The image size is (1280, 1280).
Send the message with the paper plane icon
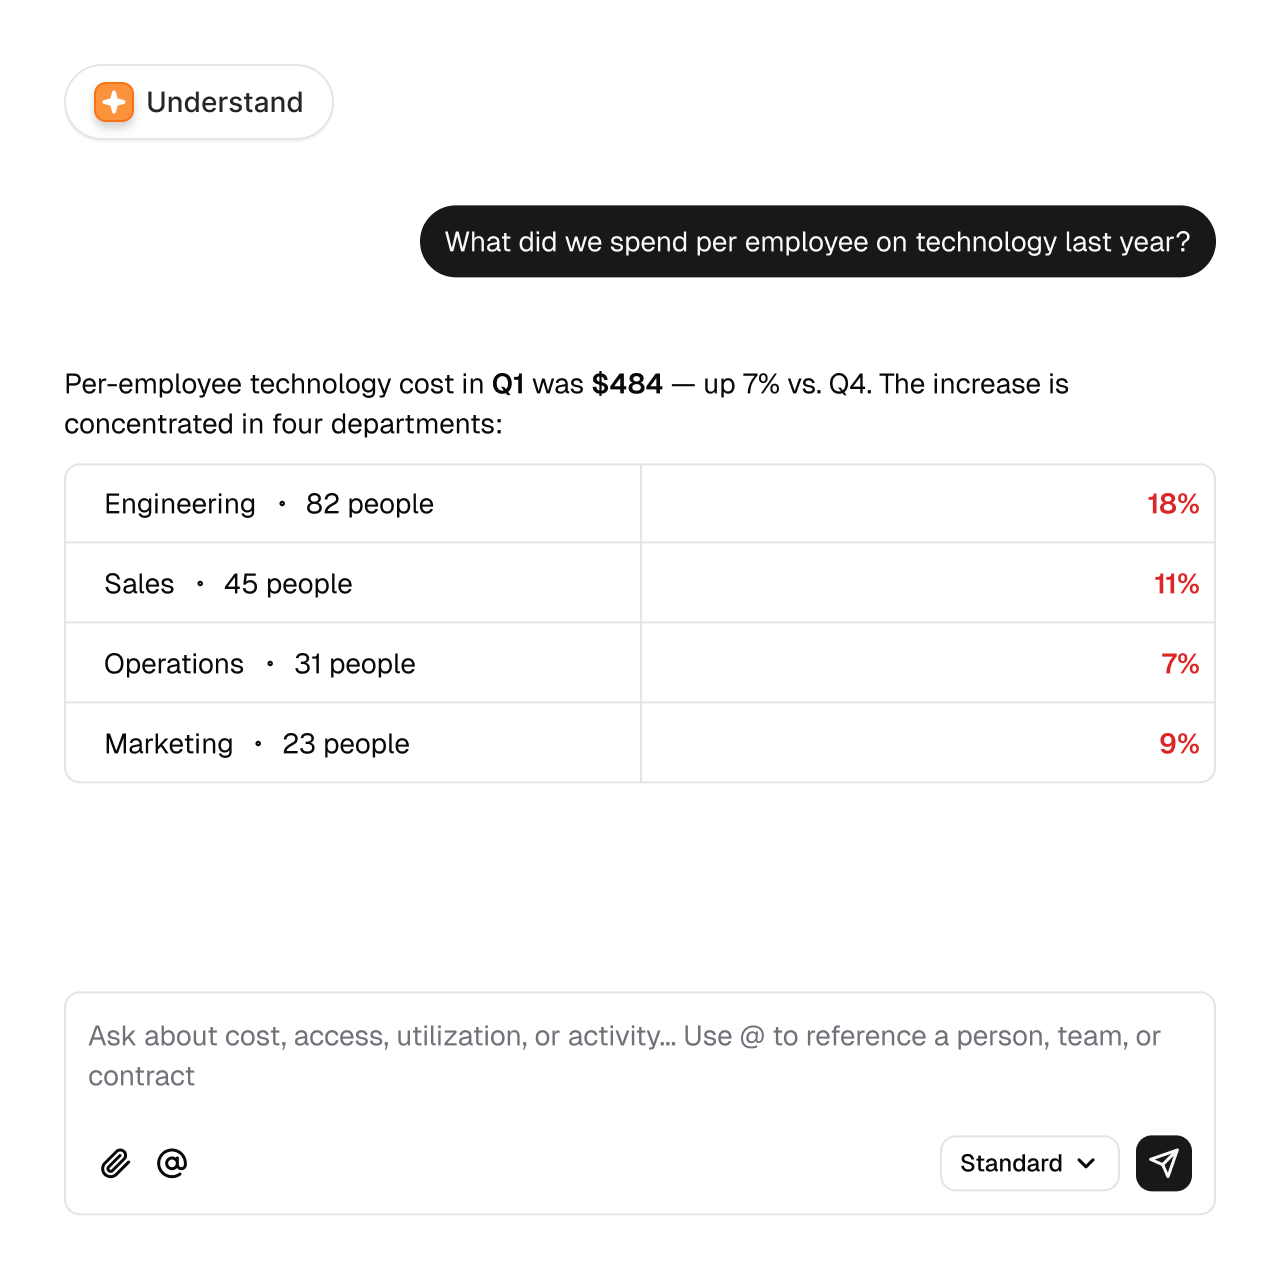[1164, 1163]
